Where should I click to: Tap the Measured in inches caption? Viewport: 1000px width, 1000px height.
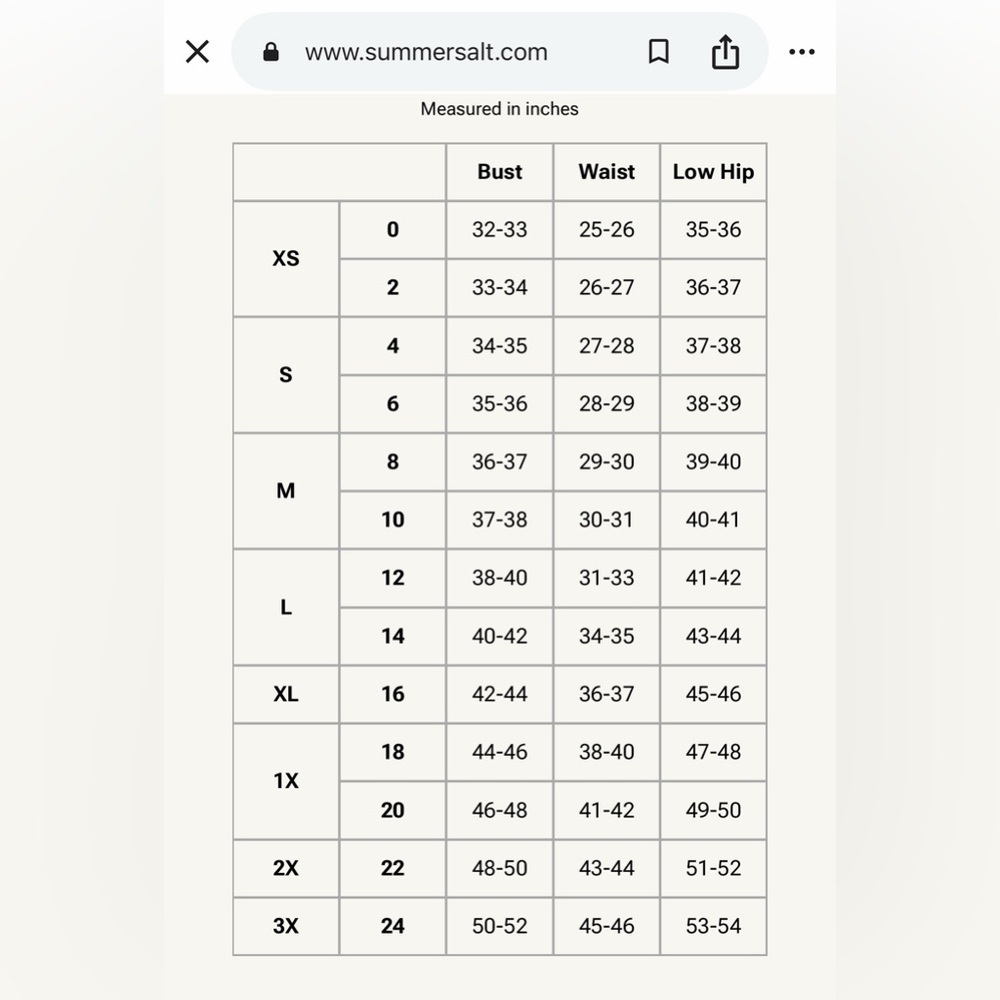pos(499,109)
